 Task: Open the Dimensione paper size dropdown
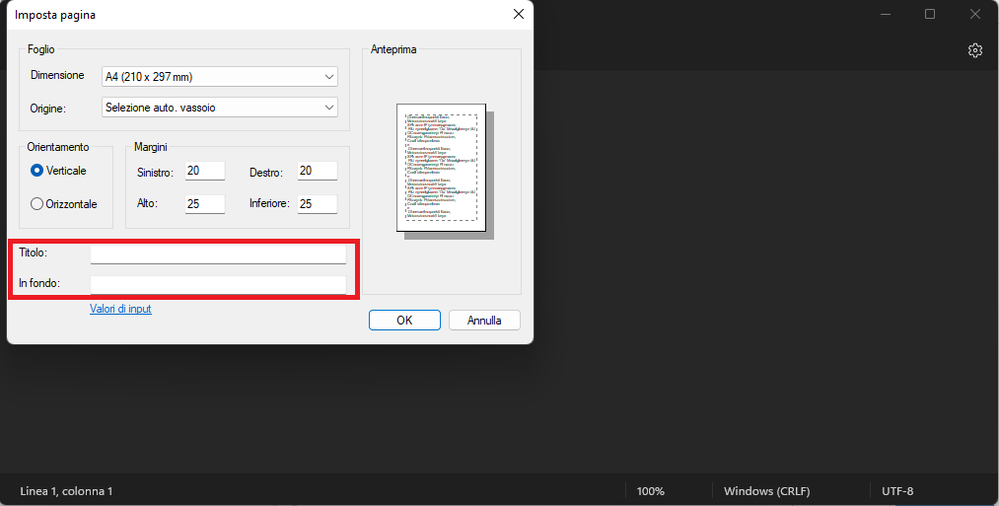click(220, 76)
